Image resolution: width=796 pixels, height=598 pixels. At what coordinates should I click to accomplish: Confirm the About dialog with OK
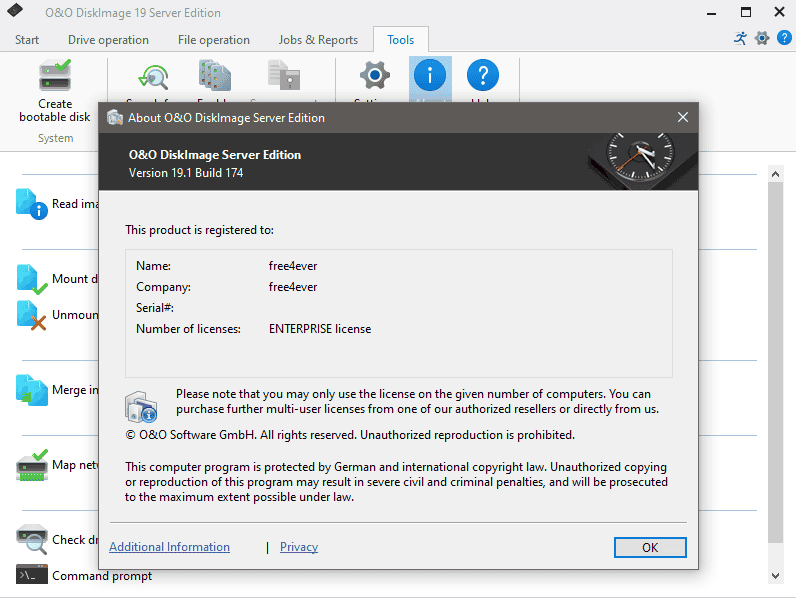[650, 548]
